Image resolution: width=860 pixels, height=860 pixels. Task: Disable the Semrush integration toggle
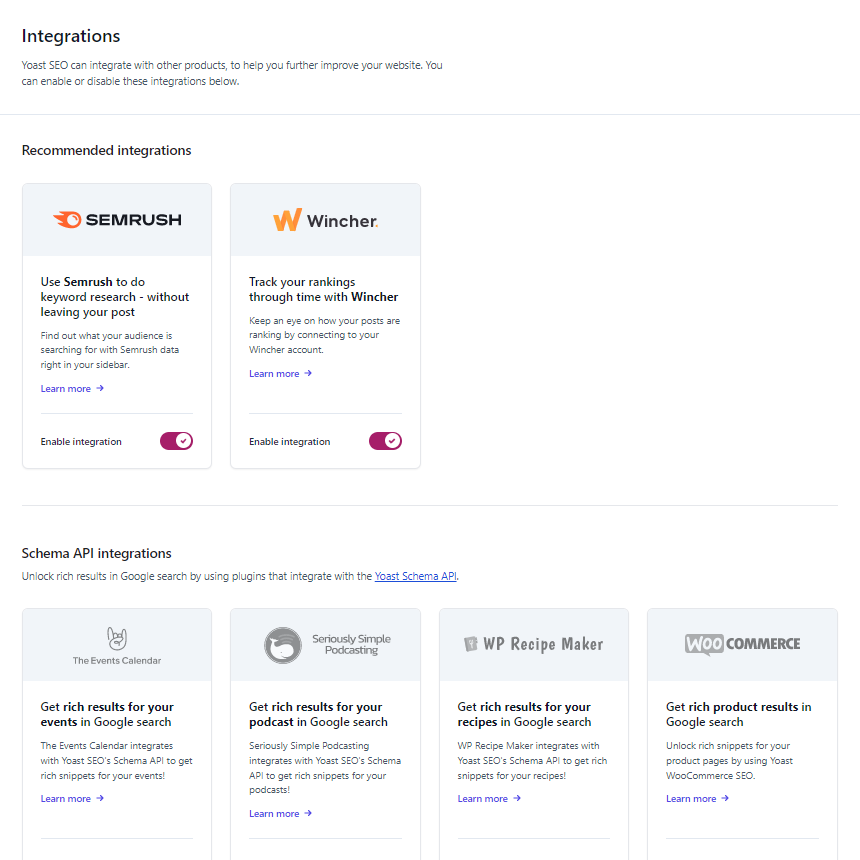tap(176, 441)
